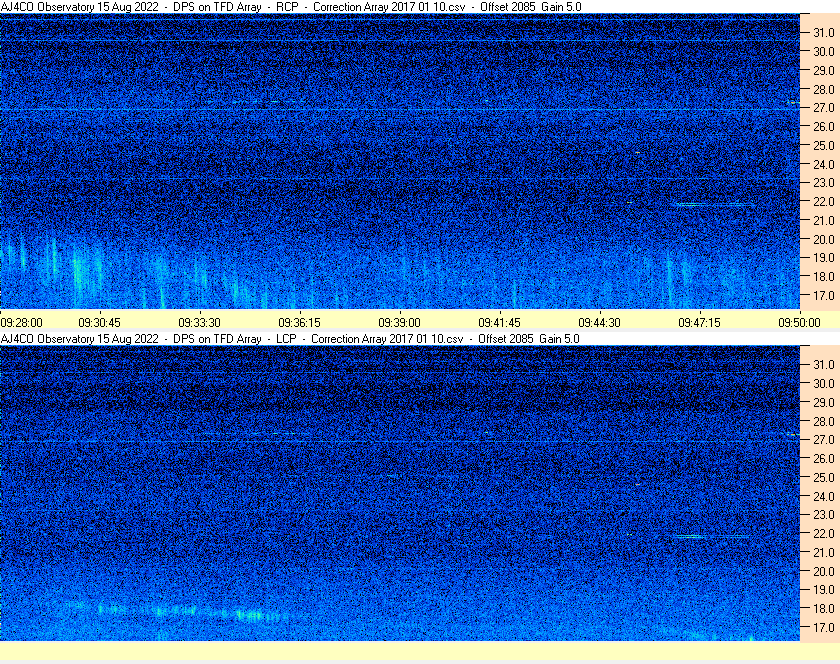Click the 09:47:15 time label
This screenshot has width=840, height=664.
[700, 323]
